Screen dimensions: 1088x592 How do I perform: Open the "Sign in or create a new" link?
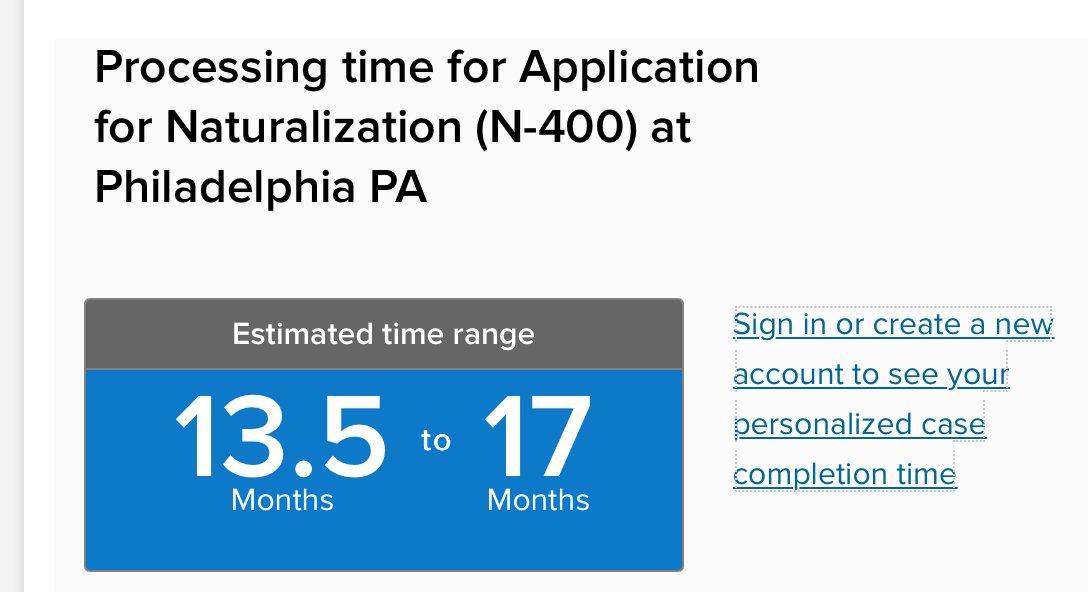coord(893,324)
